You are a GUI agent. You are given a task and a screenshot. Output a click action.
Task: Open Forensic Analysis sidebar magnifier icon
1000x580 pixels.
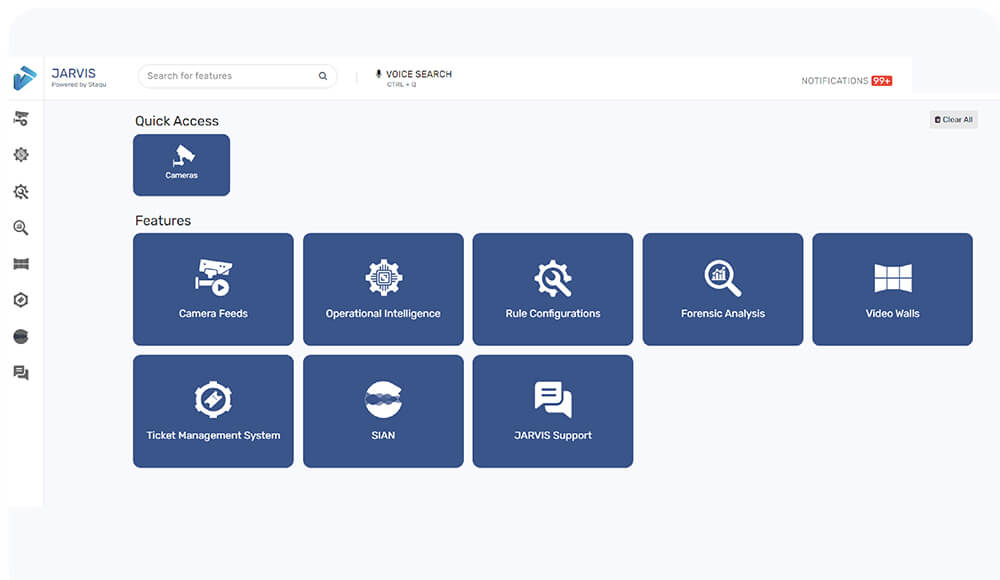[x=21, y=228]
